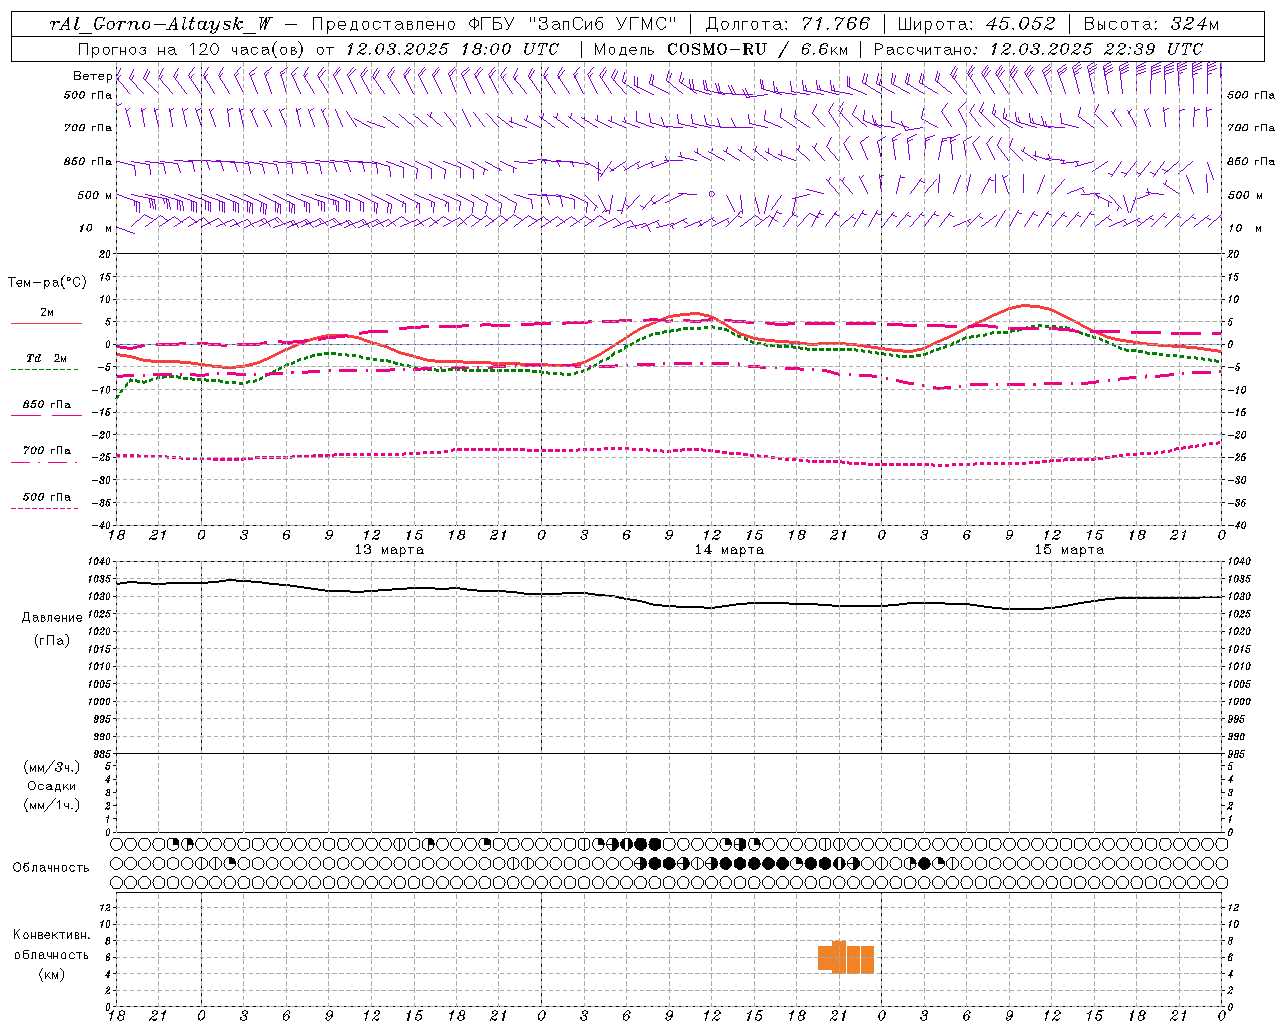This screenshot has height=1024, width=1280.
Task: Click the (гПа) unit label under Давление
Action: pos(52,640)
